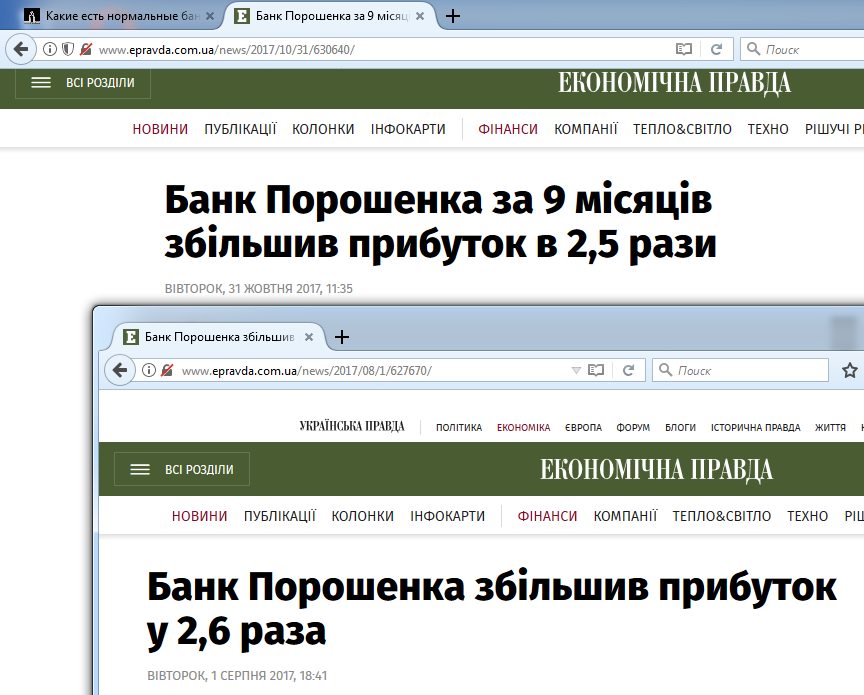Open КОЛОНКИ in front window navigation
This screenshot has height=695, width=864.
tap(363, 516)
